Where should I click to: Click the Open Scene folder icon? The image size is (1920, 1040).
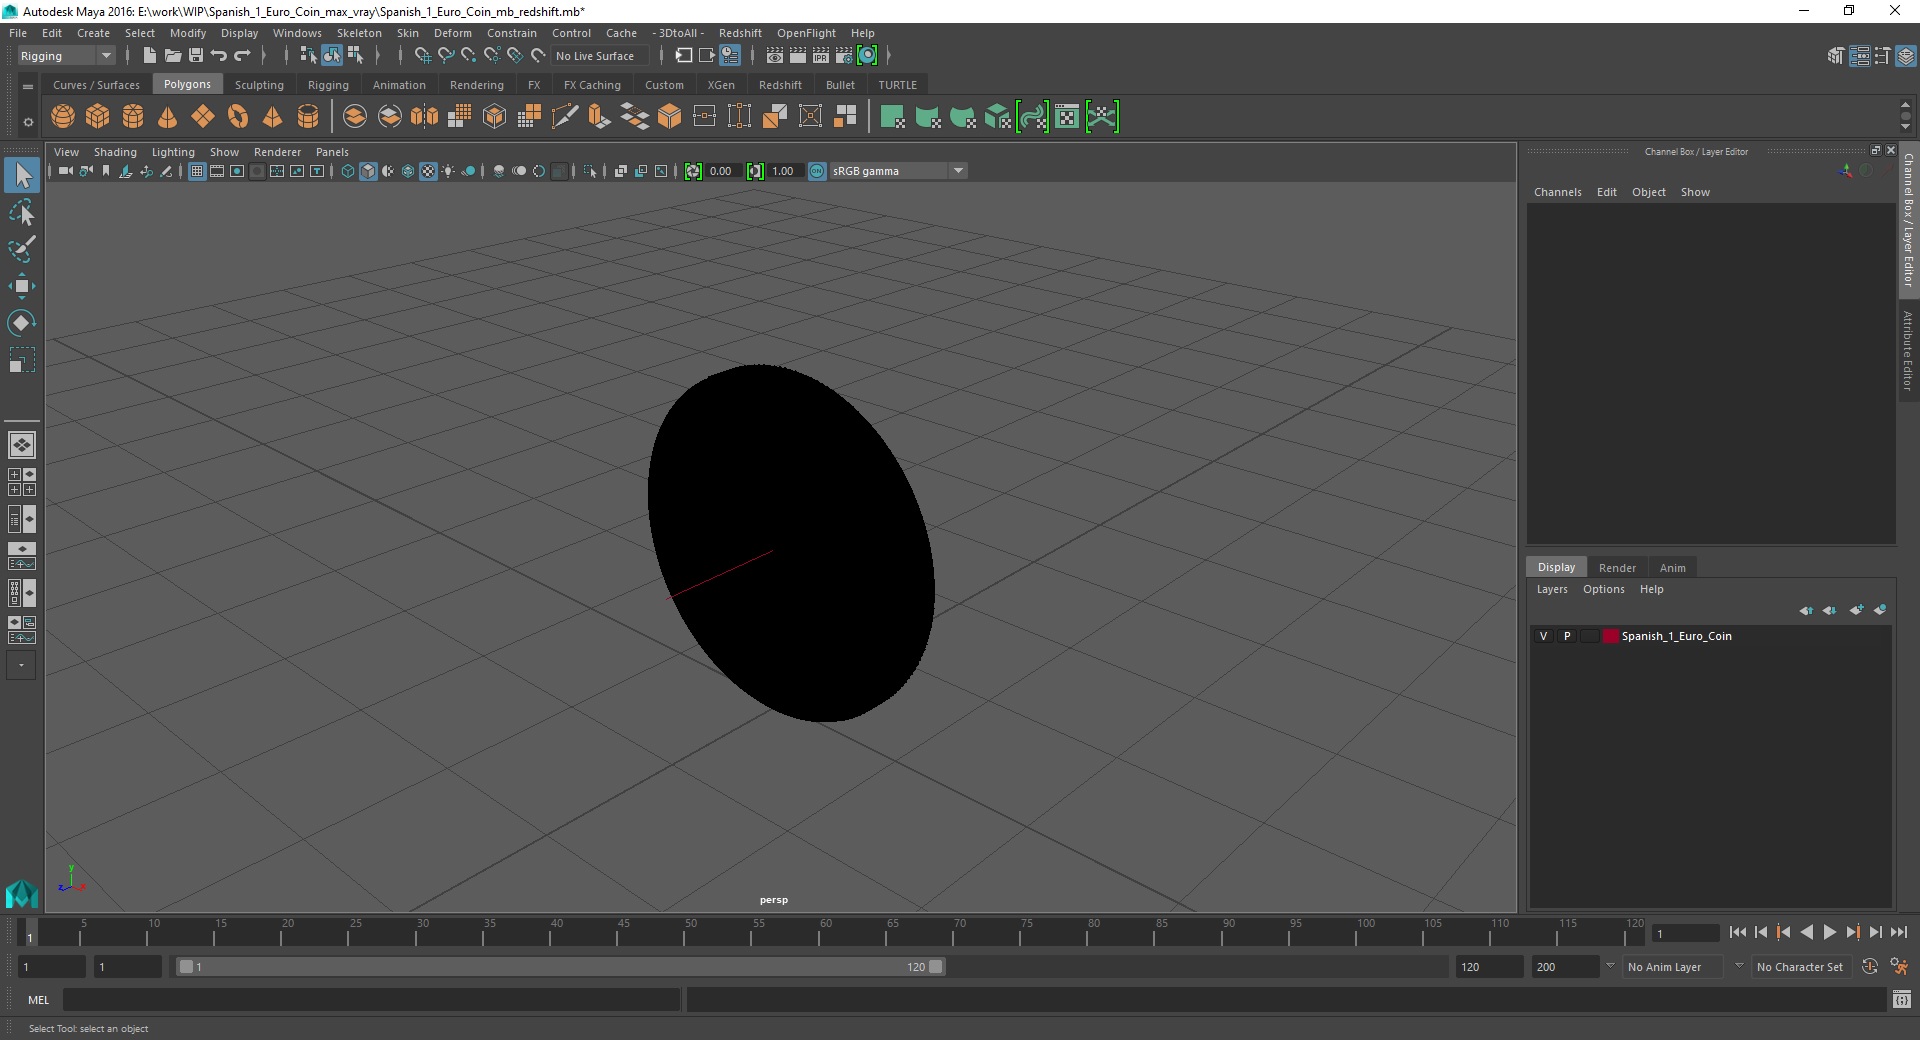coord(172,56)
